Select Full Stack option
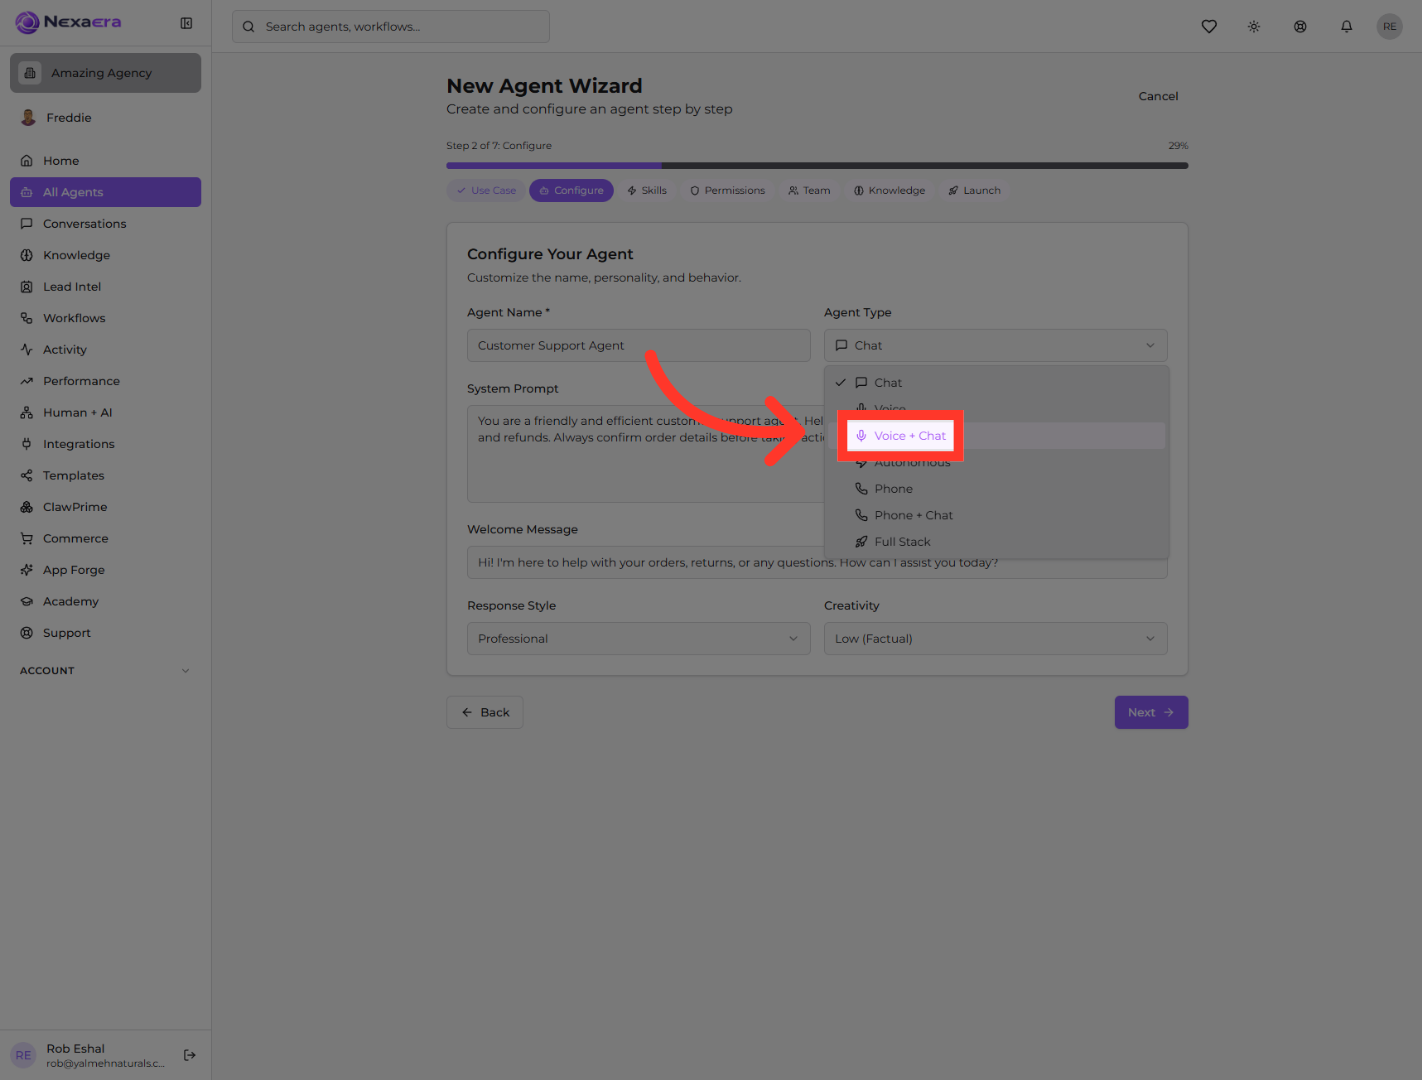This screenshot has width=1422, height=1080. point(996,542)
